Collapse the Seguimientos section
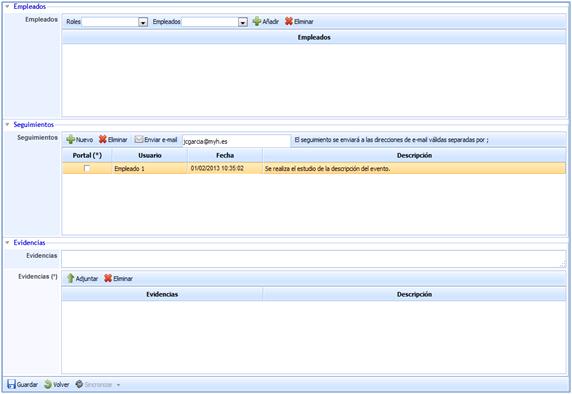The height and width of the screenshot is (394, 572). coord(7,124)
